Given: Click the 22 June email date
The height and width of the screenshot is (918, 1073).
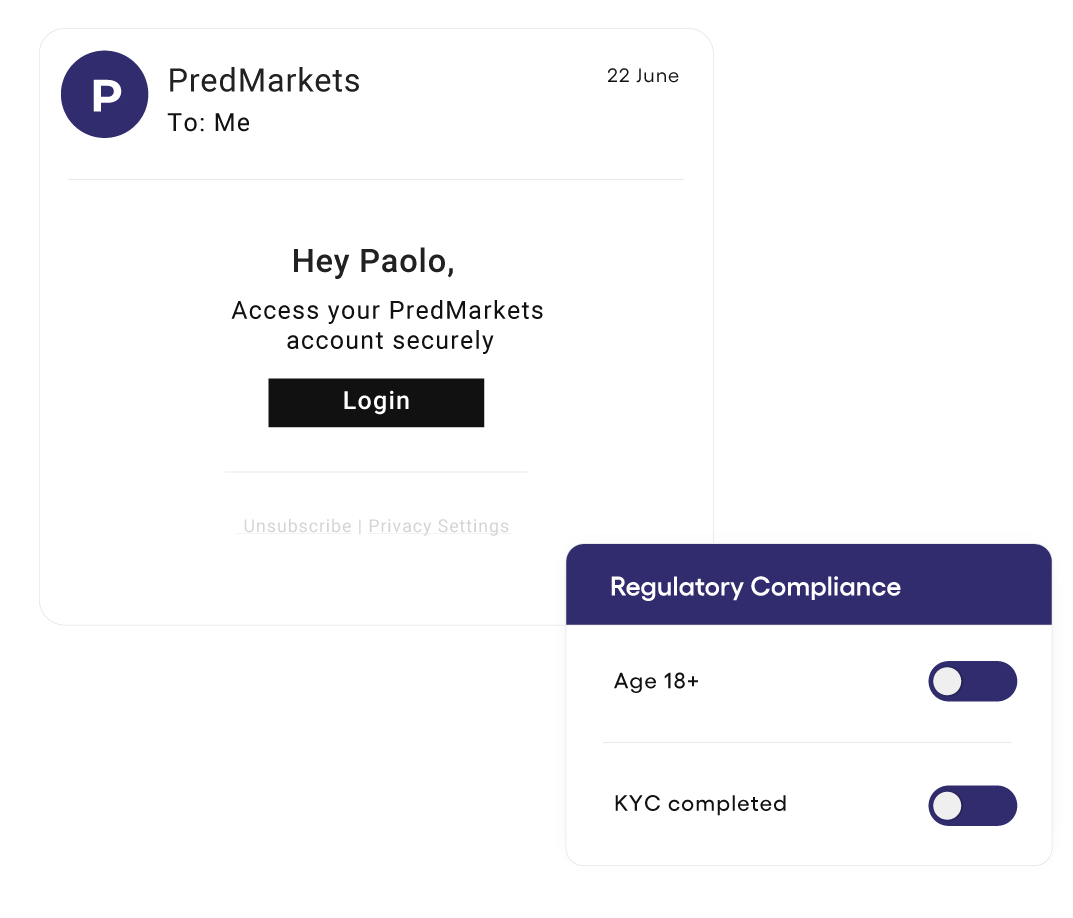Looking at the screenshot, I should point(642,76).
